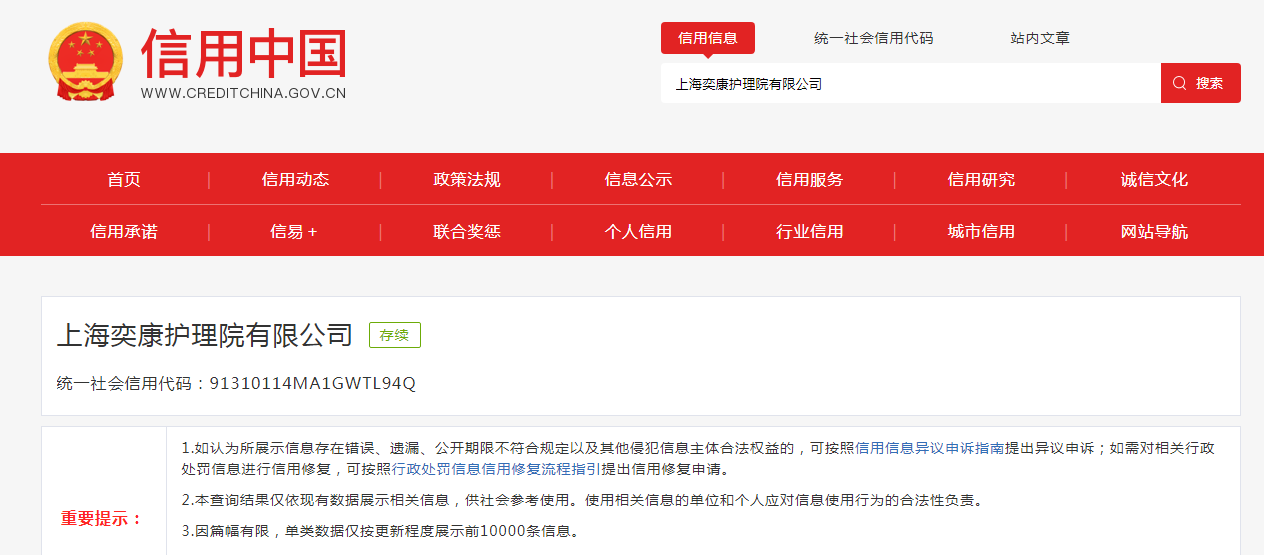The height and width of the screenshot is (555, 1264).
Task: Open the 联合奖惩 navigation item
Action: pyautogui.click(x=467, y=231)
